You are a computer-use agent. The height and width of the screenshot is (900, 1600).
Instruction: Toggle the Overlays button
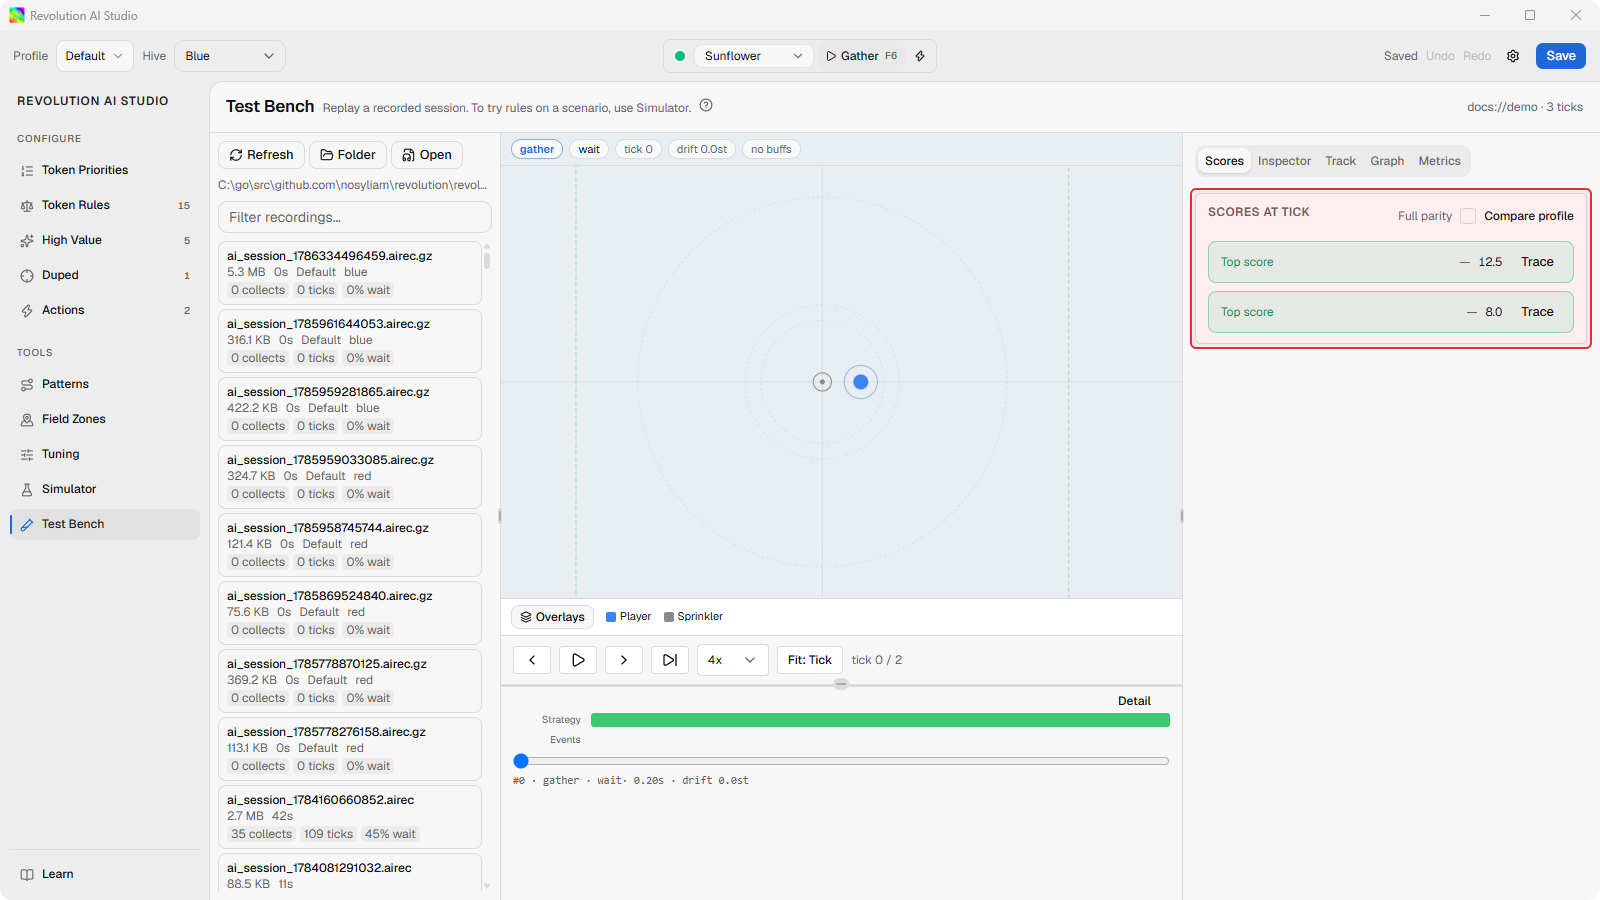click(x=553, y=617)
